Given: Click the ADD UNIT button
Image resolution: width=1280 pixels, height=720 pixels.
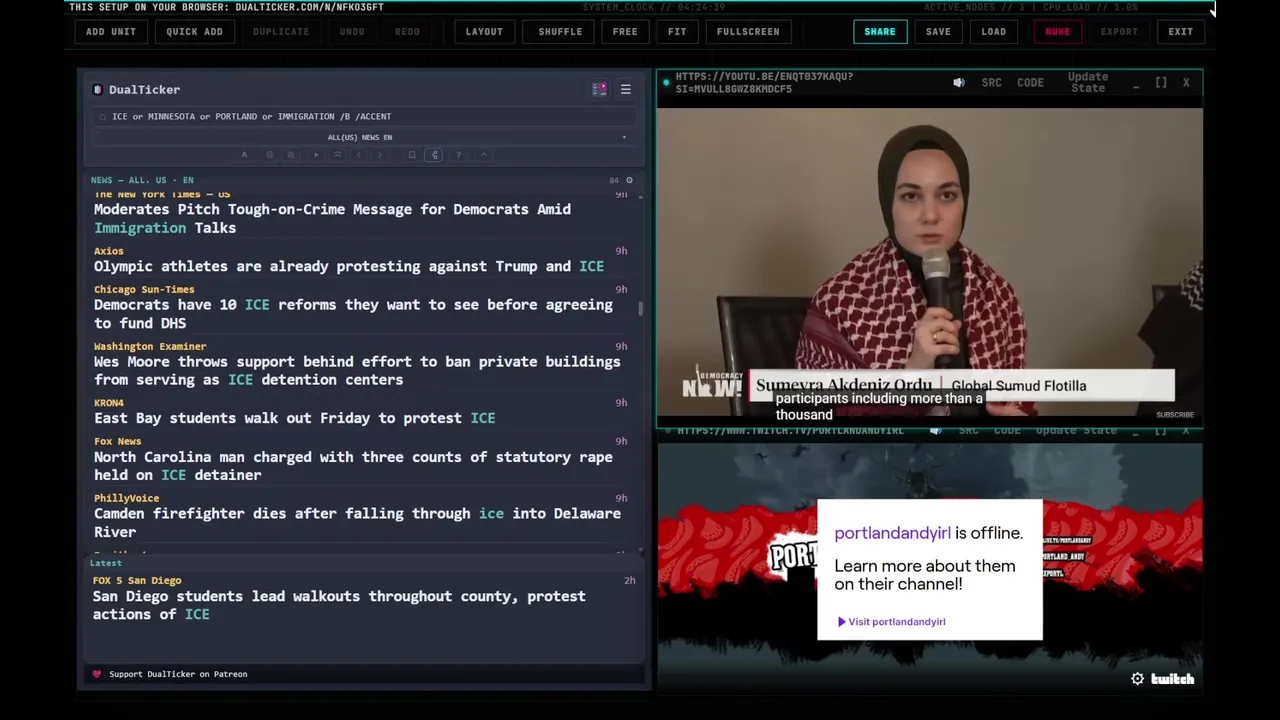Looking at the screenshot, I should [x=111, y=32].
